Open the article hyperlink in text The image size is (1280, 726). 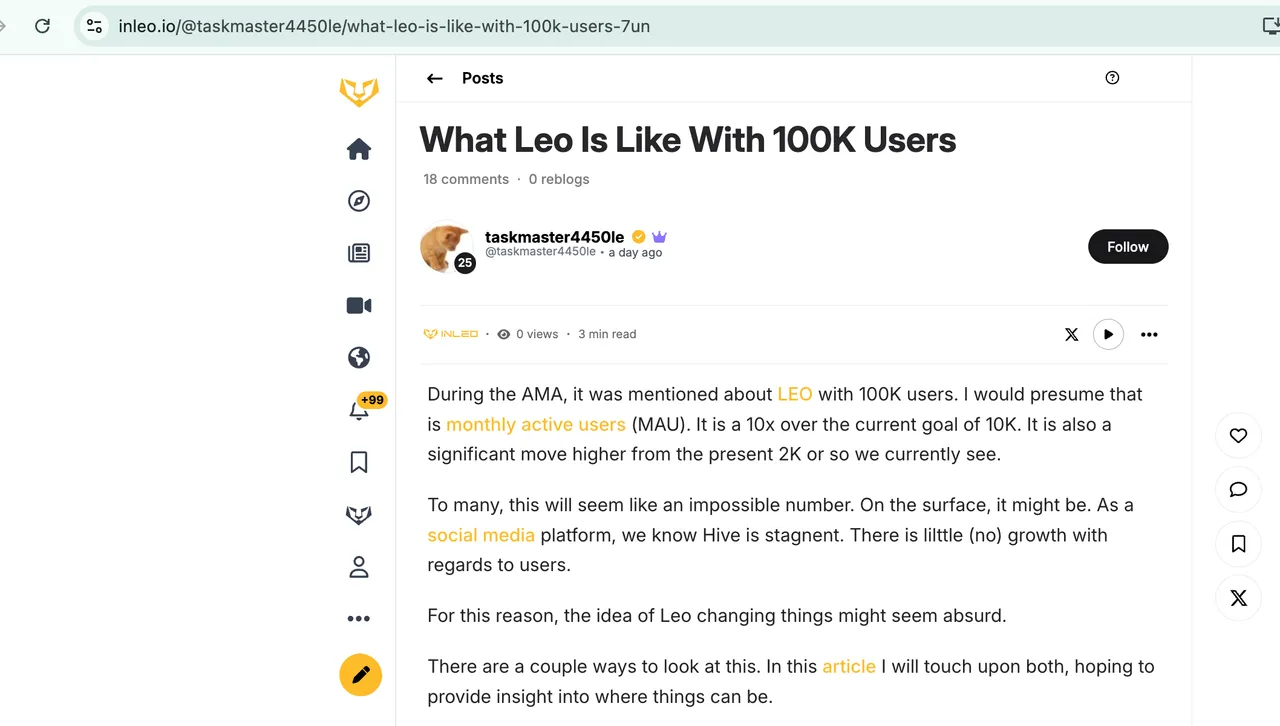coord(849,666)
